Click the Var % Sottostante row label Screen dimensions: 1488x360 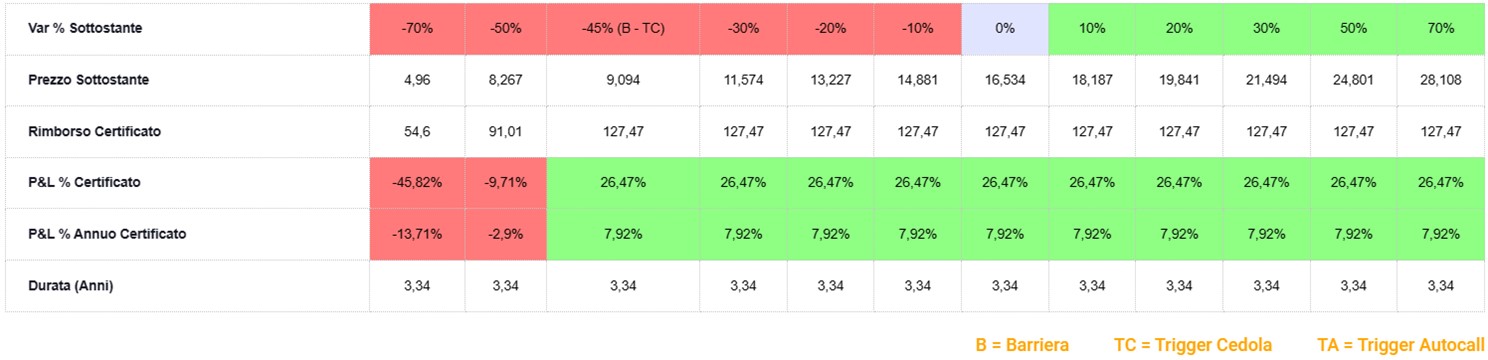tap(85, 29)
